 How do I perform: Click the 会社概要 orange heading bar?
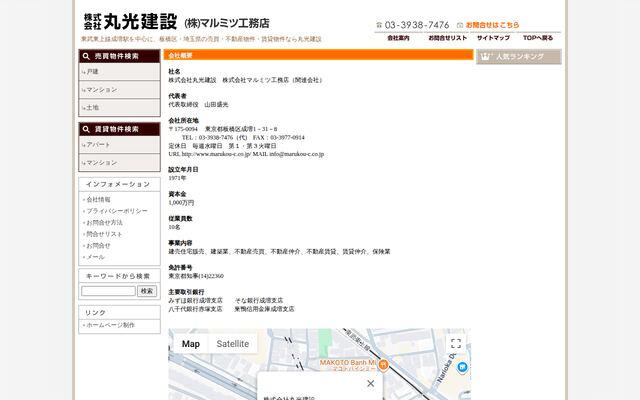[x=318, y=55]
